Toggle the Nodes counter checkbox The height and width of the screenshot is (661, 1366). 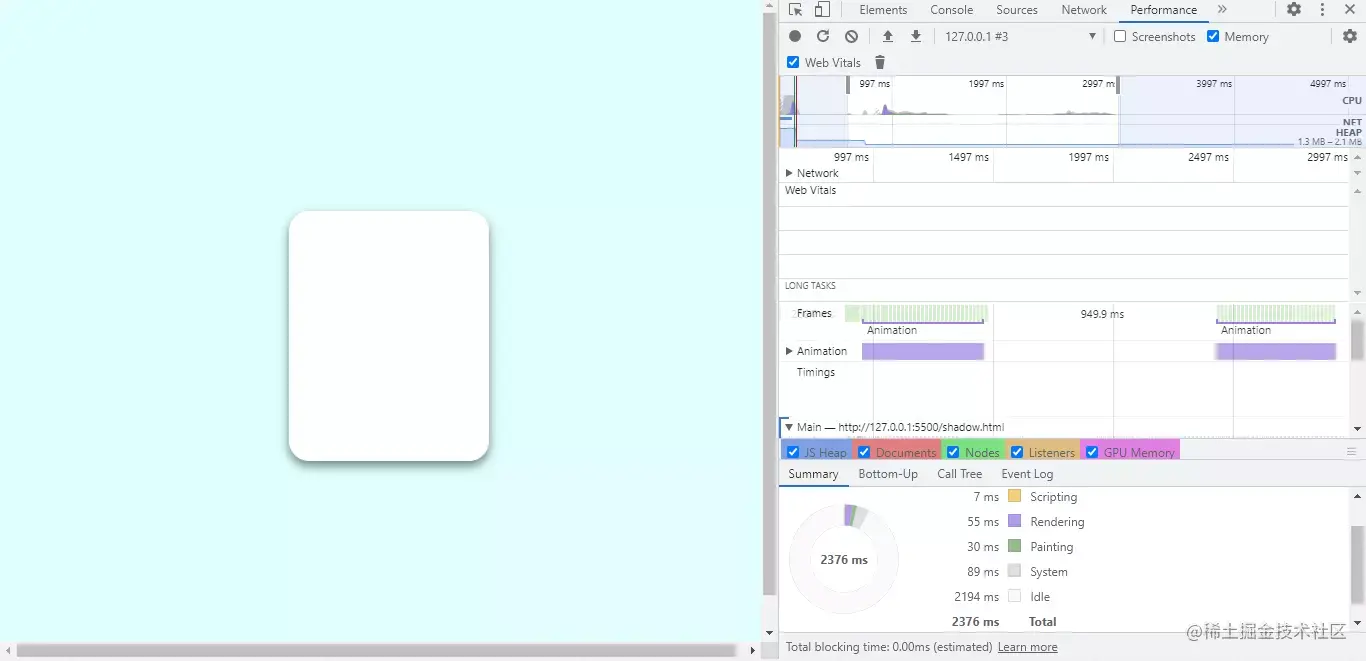point(953,452)
